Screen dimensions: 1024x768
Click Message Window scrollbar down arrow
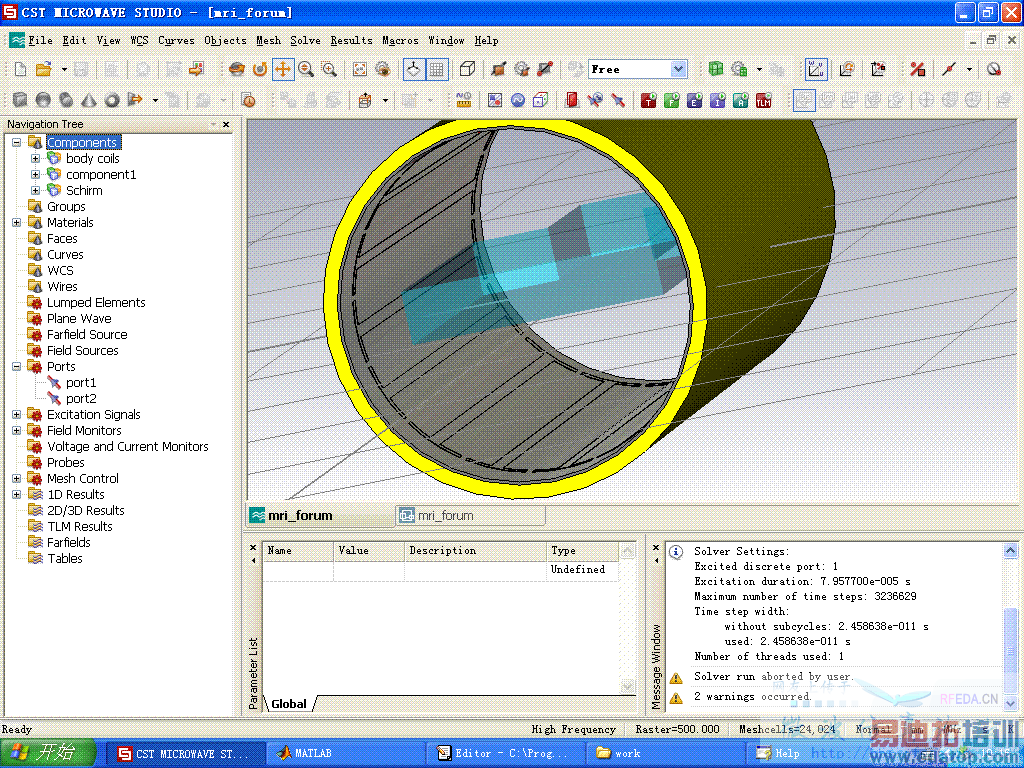click(1010, 703)
